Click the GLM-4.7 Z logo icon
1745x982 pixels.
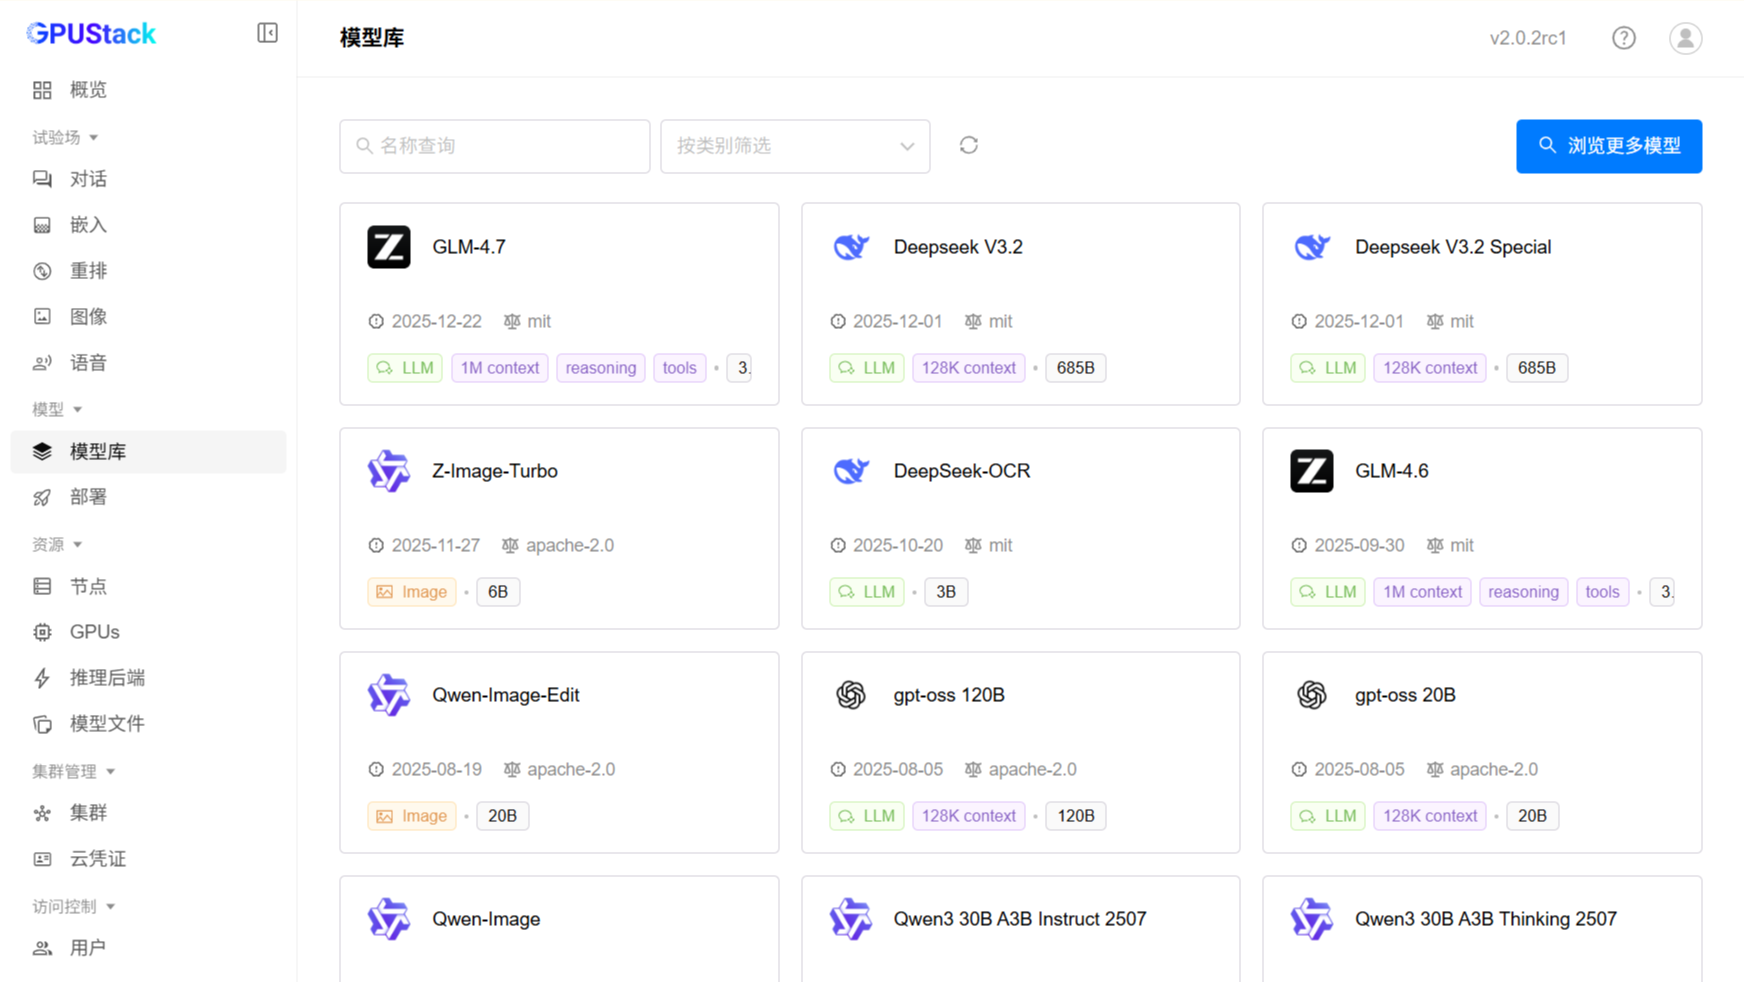[x=389, y=247]
